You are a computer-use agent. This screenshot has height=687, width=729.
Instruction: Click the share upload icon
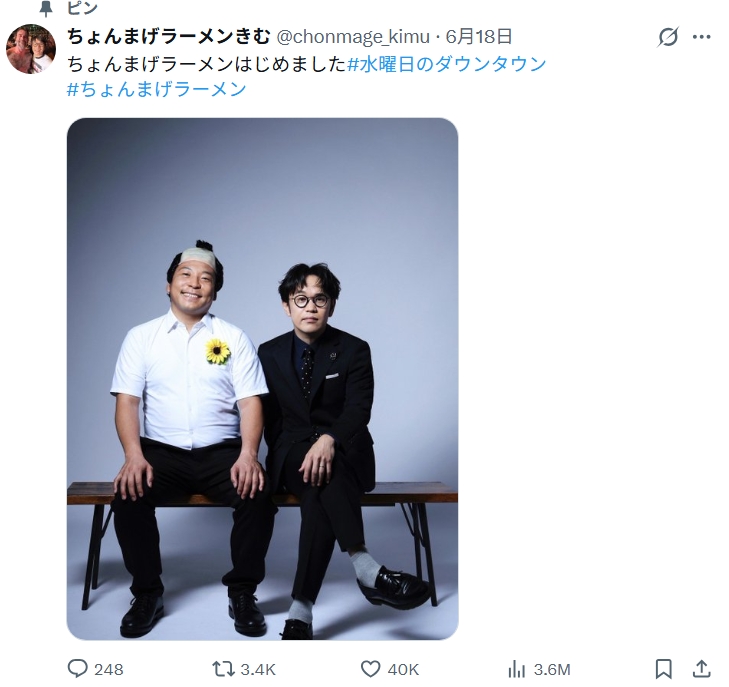[702, 668]
